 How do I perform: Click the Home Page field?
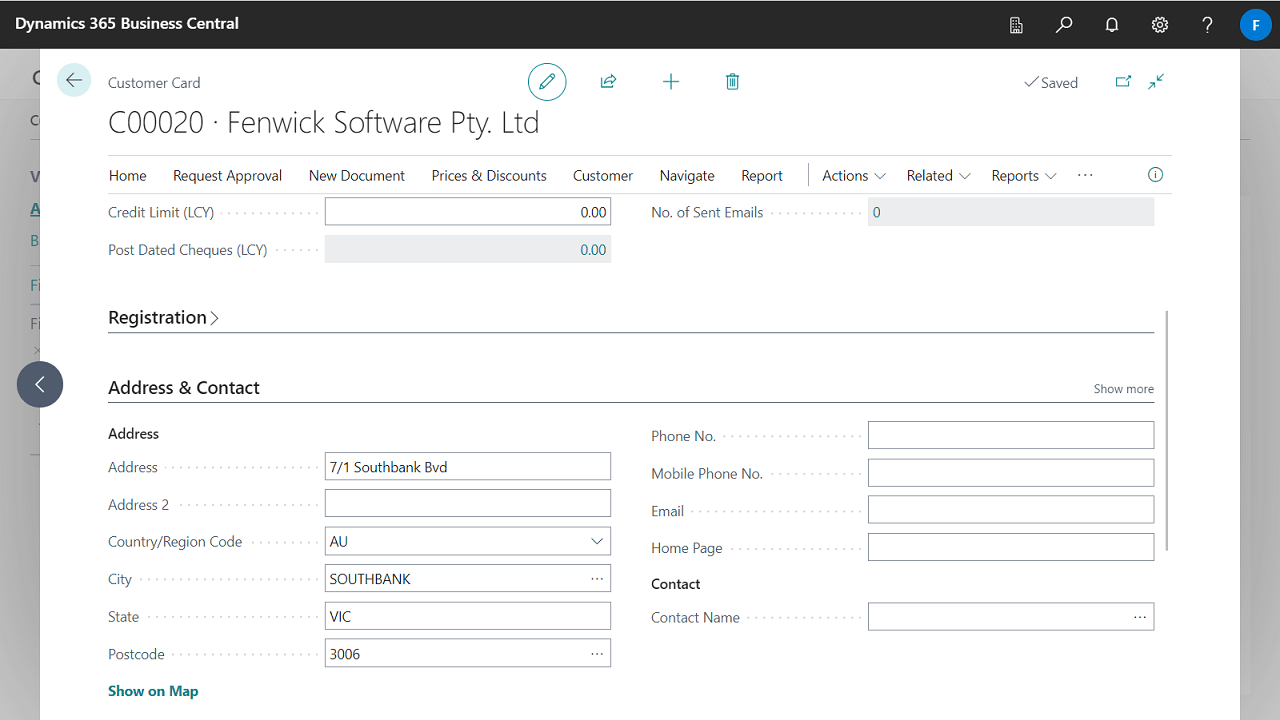(x=1011, y=547)
